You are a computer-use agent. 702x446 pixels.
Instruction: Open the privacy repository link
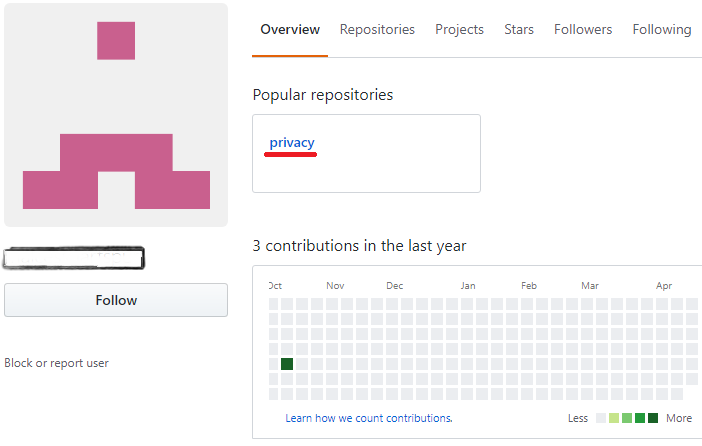(x=292, y=143)
